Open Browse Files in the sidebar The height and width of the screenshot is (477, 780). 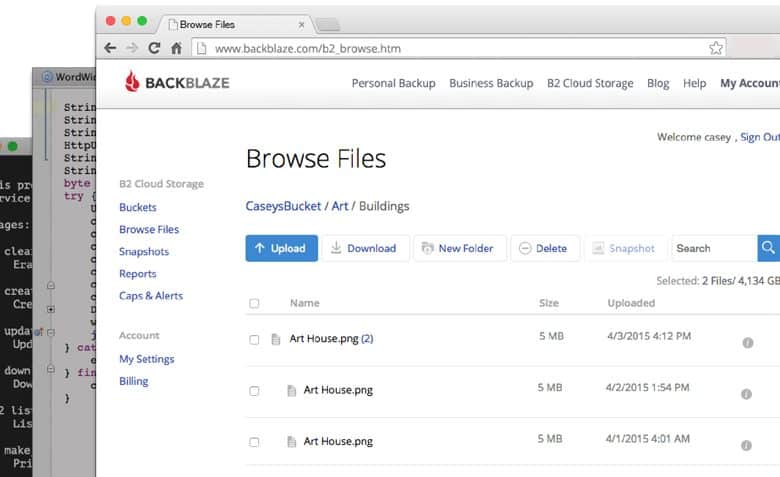149,229
